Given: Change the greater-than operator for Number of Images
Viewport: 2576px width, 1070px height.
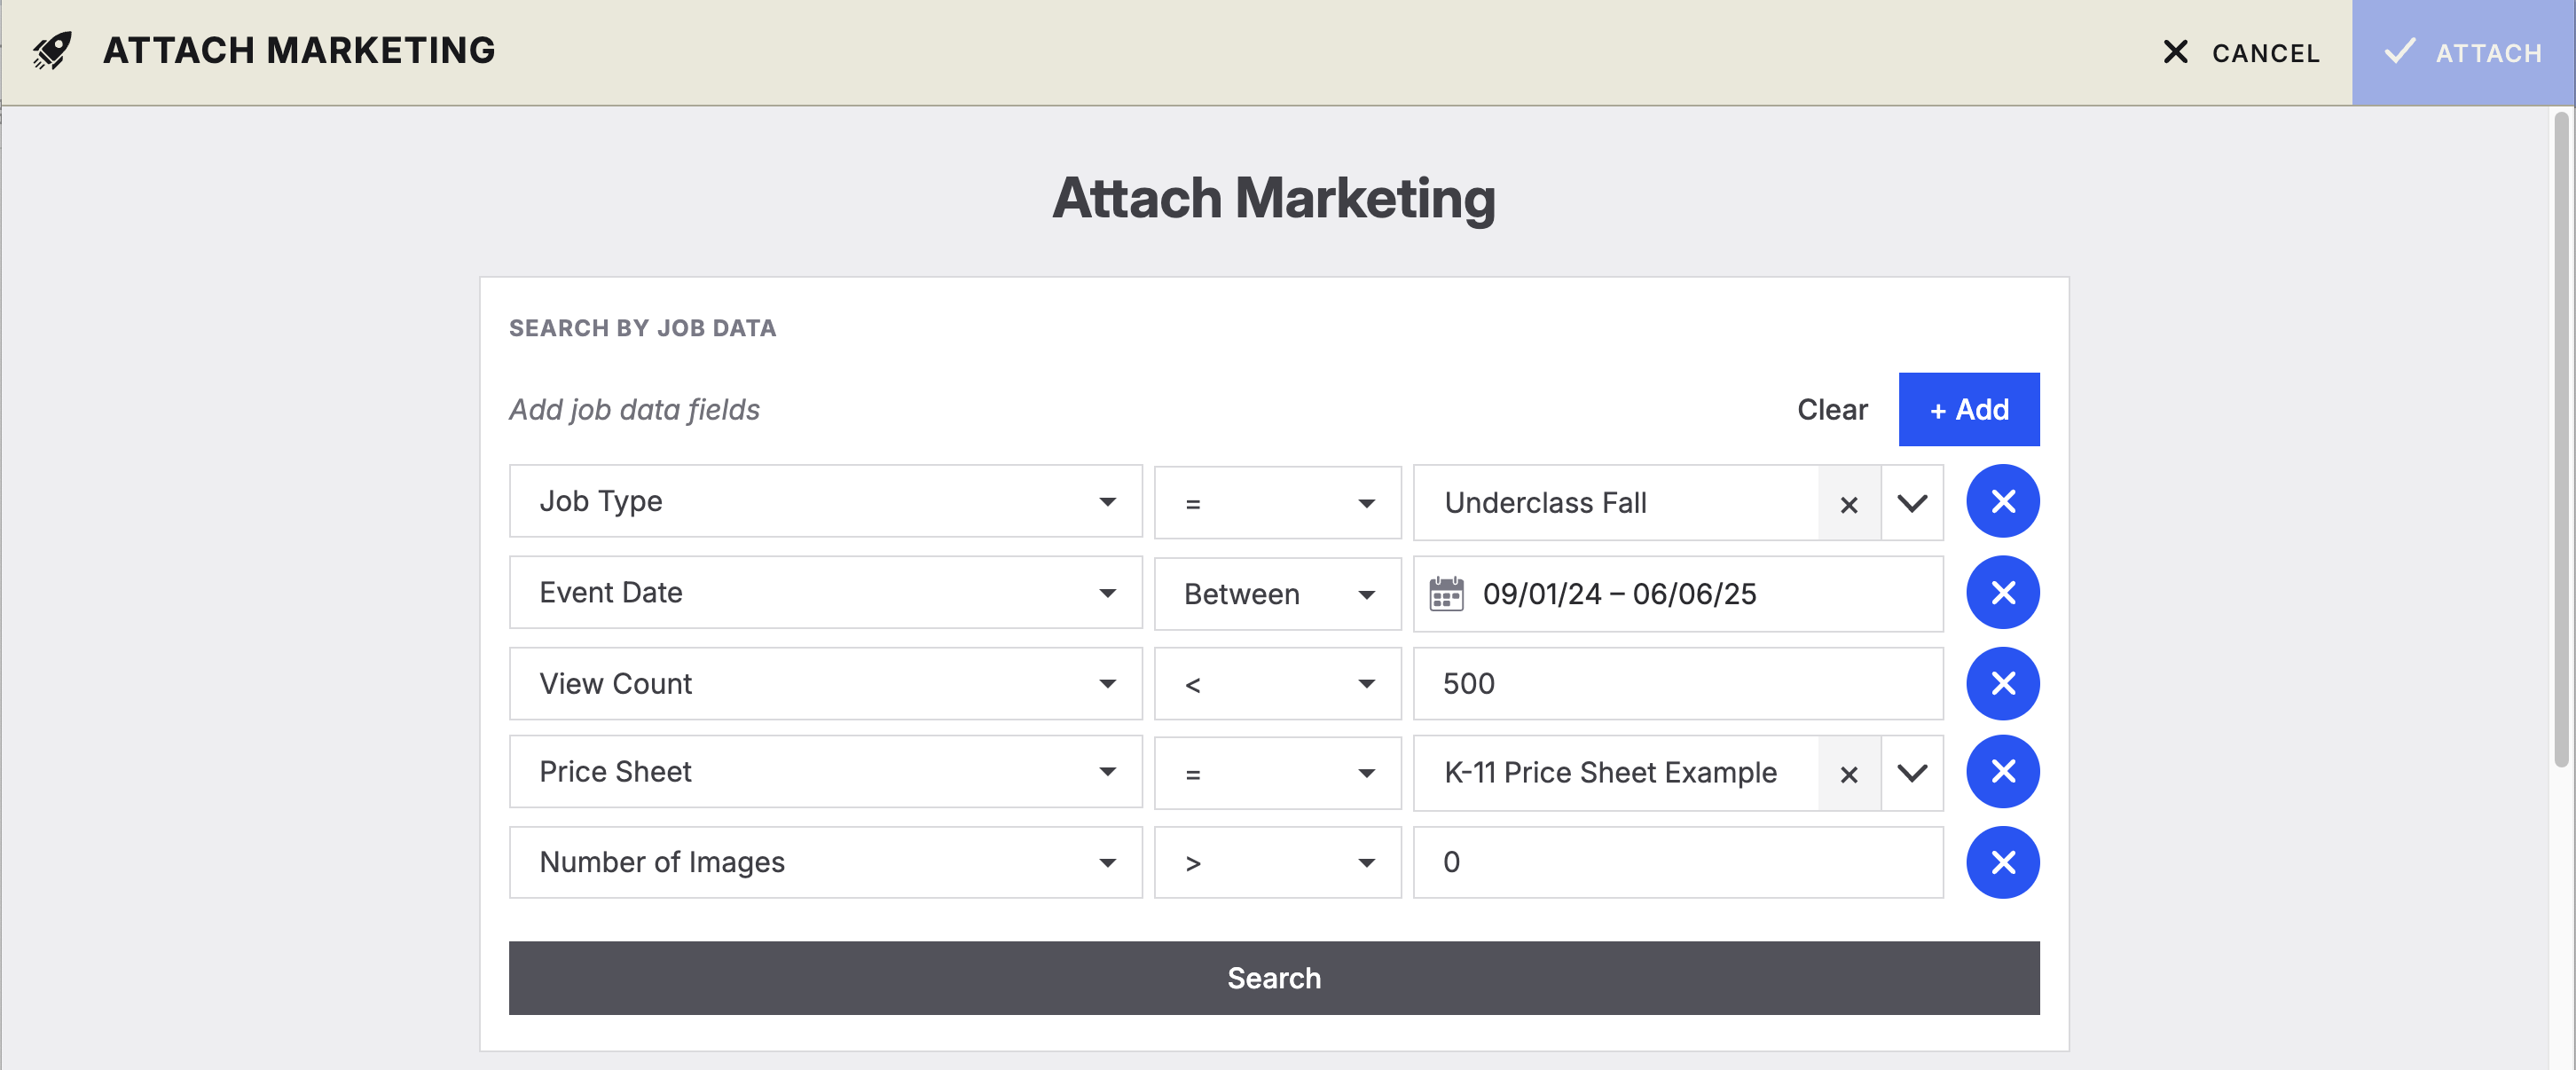Looking at the screenshot, I should pos(1277,863).
